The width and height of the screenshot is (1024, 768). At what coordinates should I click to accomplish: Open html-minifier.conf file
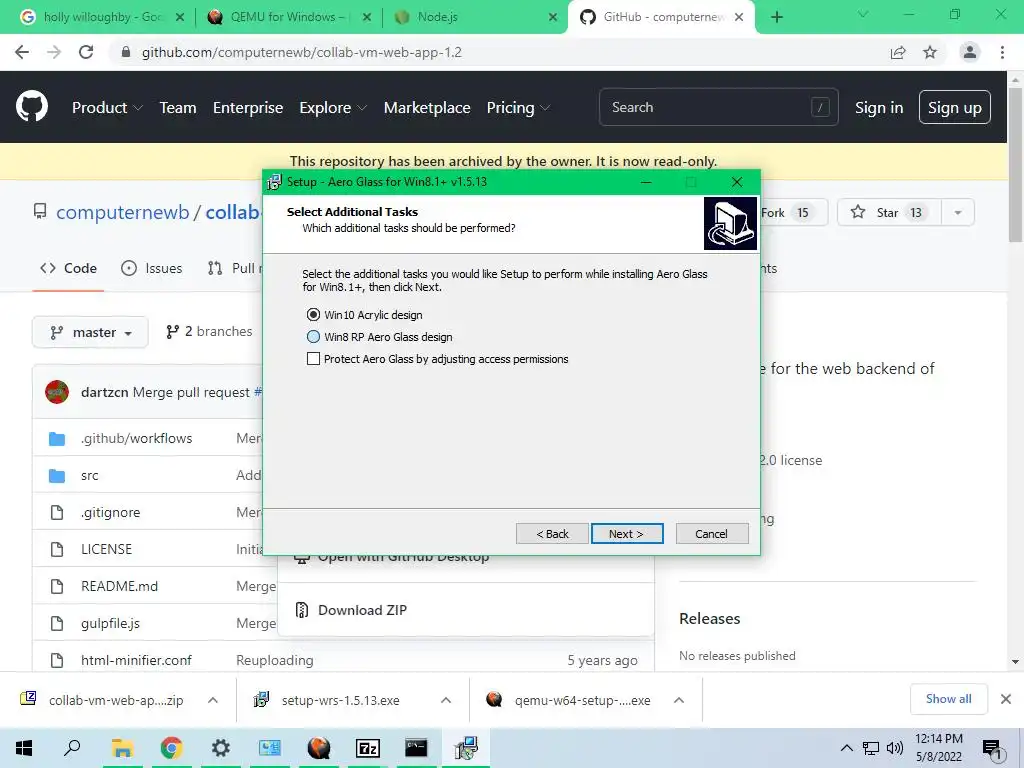136,660
